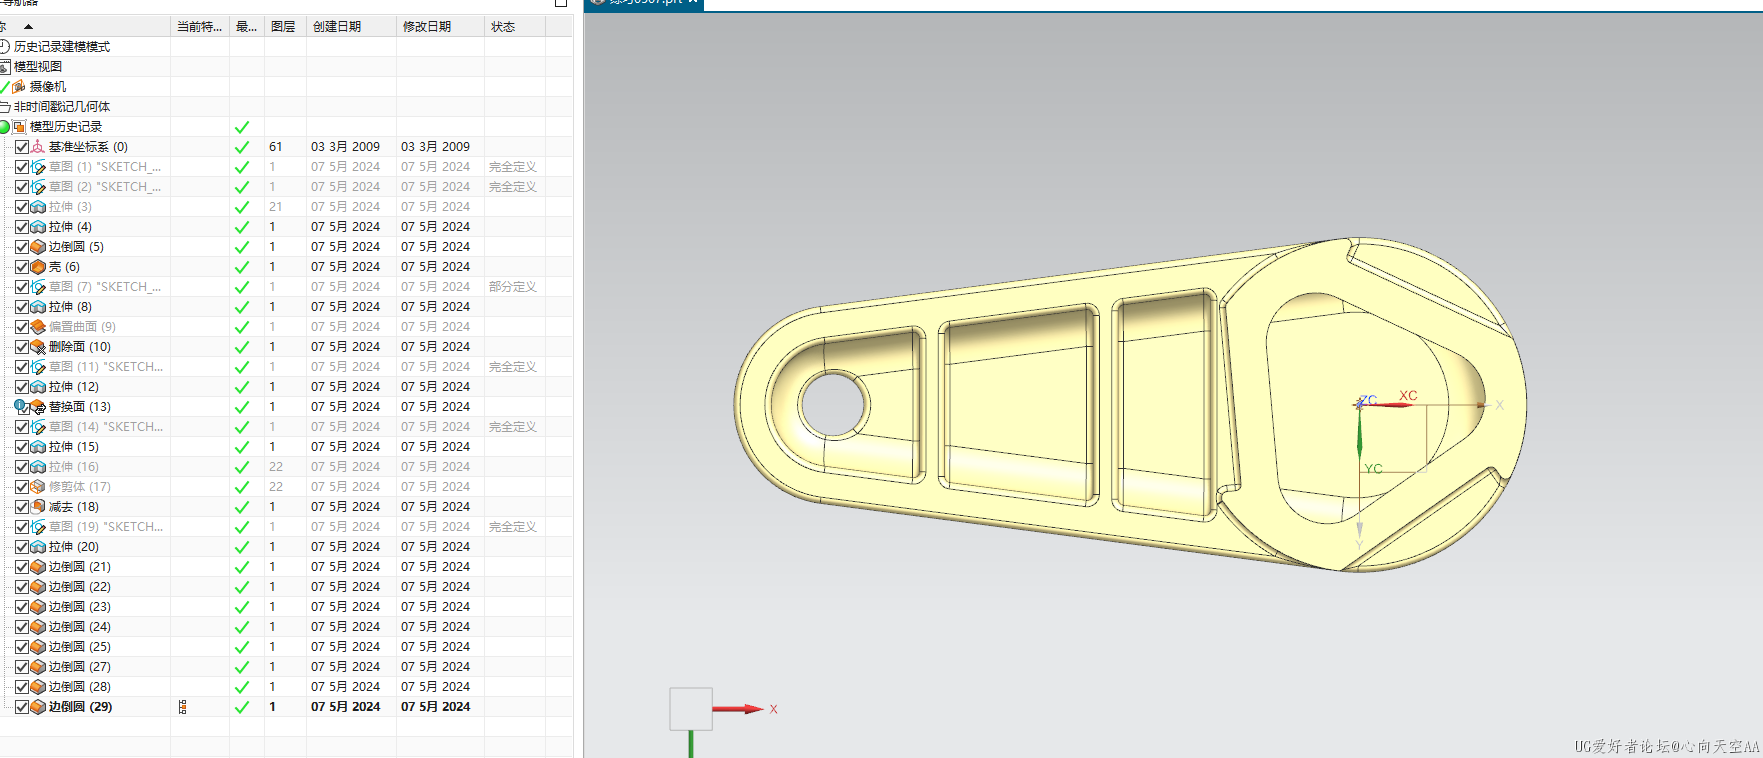Click the 图层 column header
Image resolution: width=1763 pixels, height=758 pixels.
coord(283,27)
